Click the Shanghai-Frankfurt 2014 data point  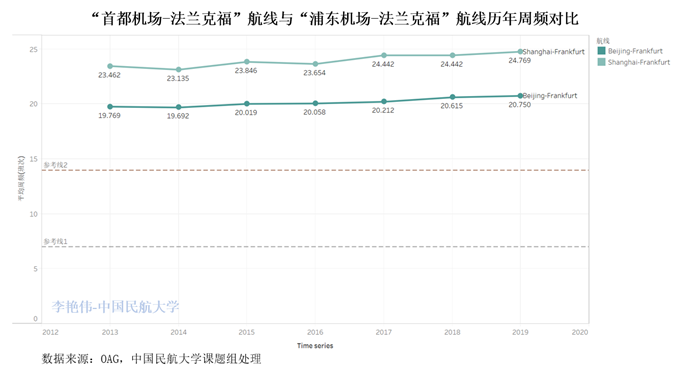coord(178,70)
